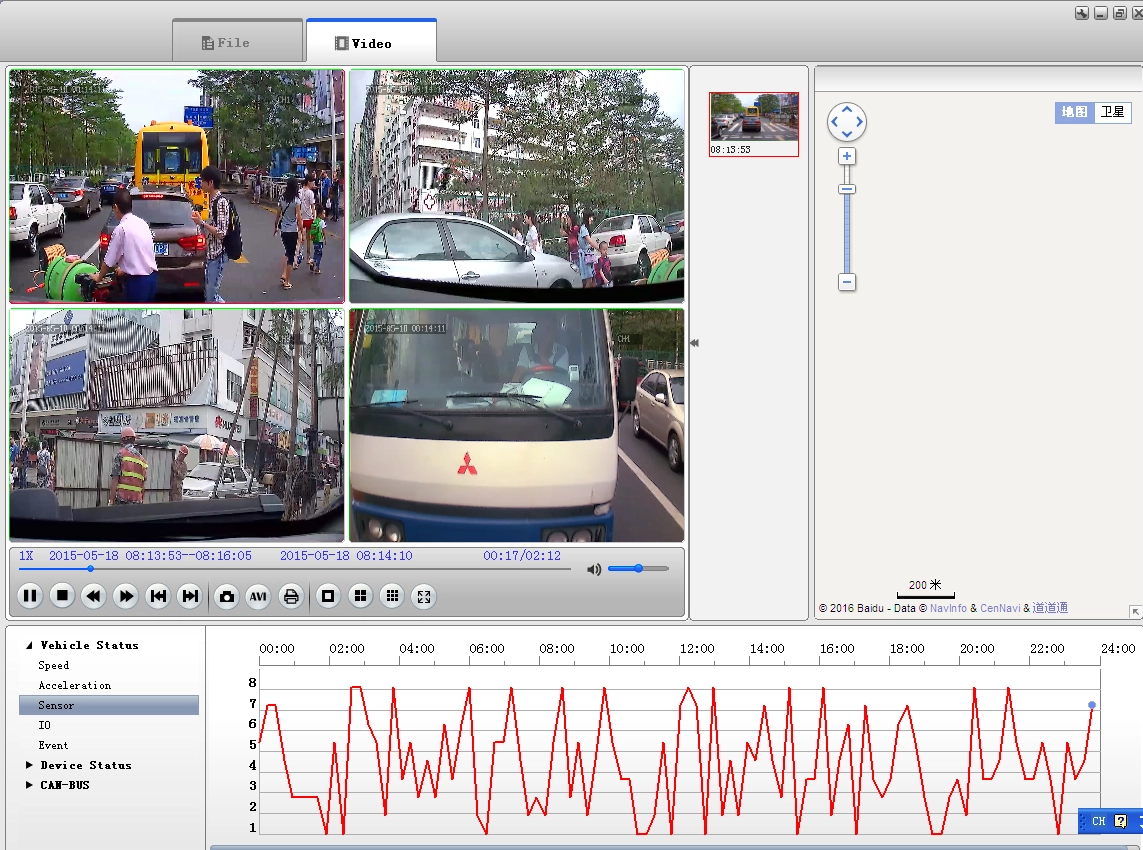This screenshot has width=1143, height=850.
Task: Switch to nine-view grid layout
Action: (392, 596)
